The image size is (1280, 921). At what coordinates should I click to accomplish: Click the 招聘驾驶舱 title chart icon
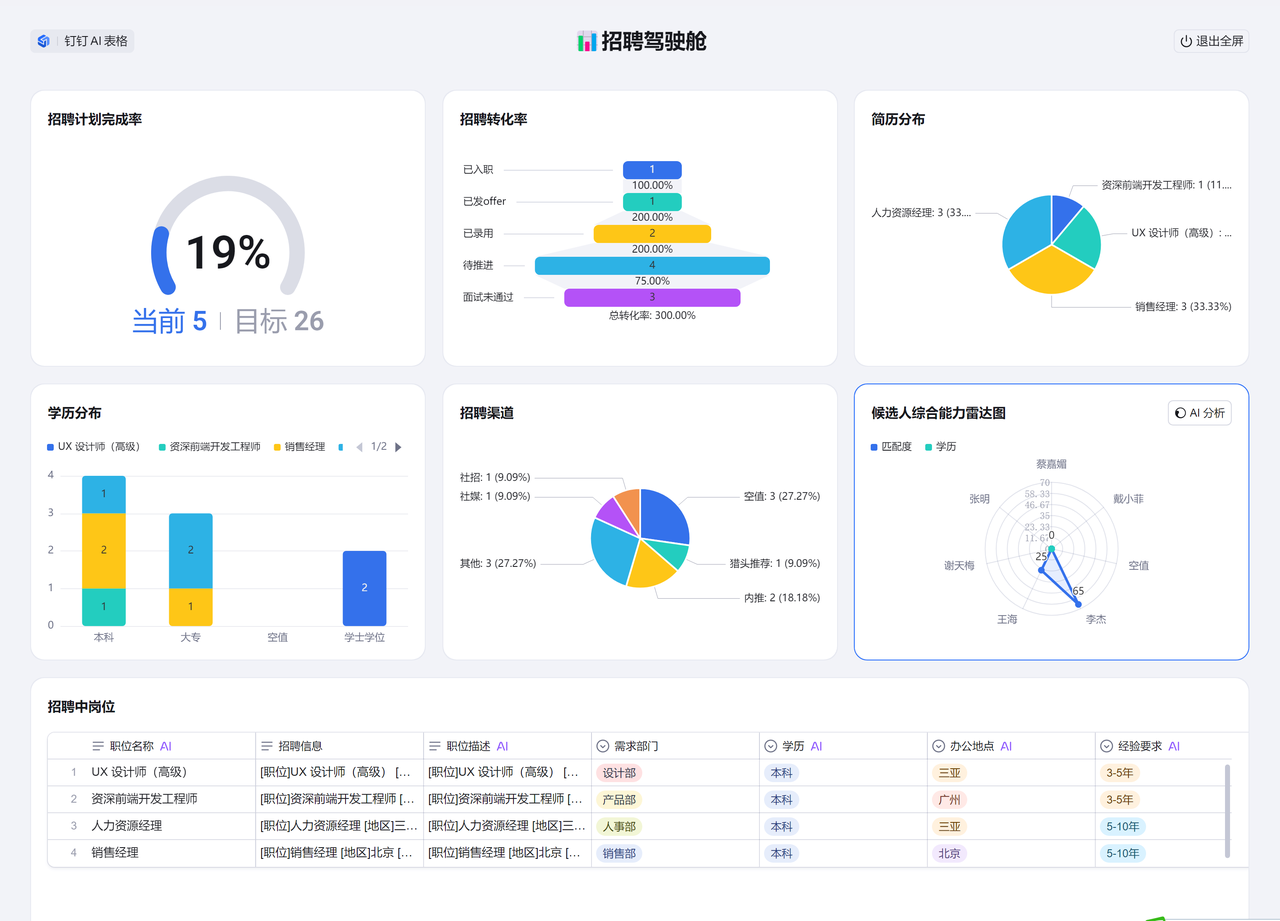click(x=587, y=41)
